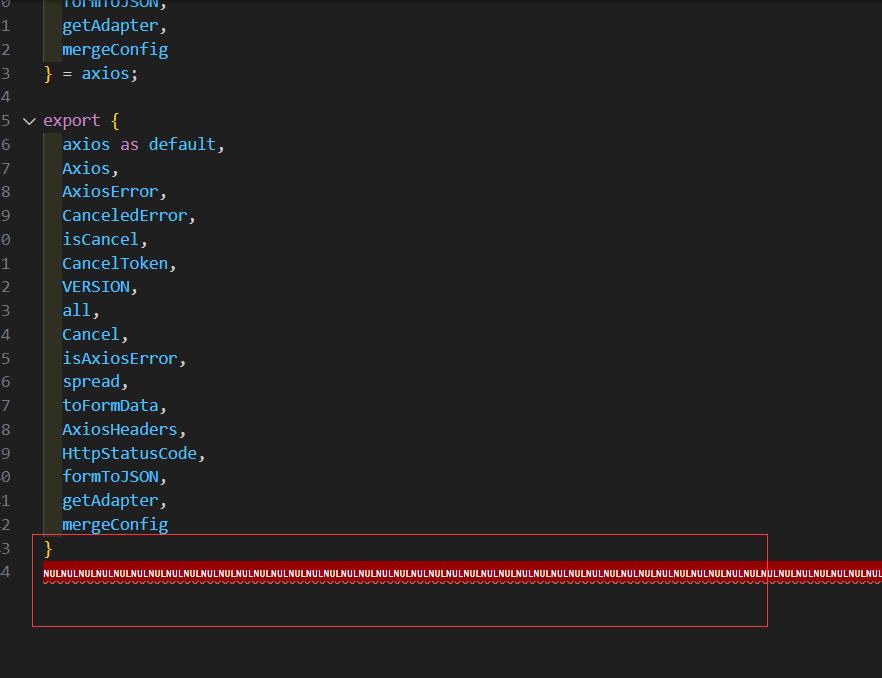Click 'mergeConfig' inside the export block
Image resolution: width=882 pixels, height=678 pixels.
pos(115,524)
